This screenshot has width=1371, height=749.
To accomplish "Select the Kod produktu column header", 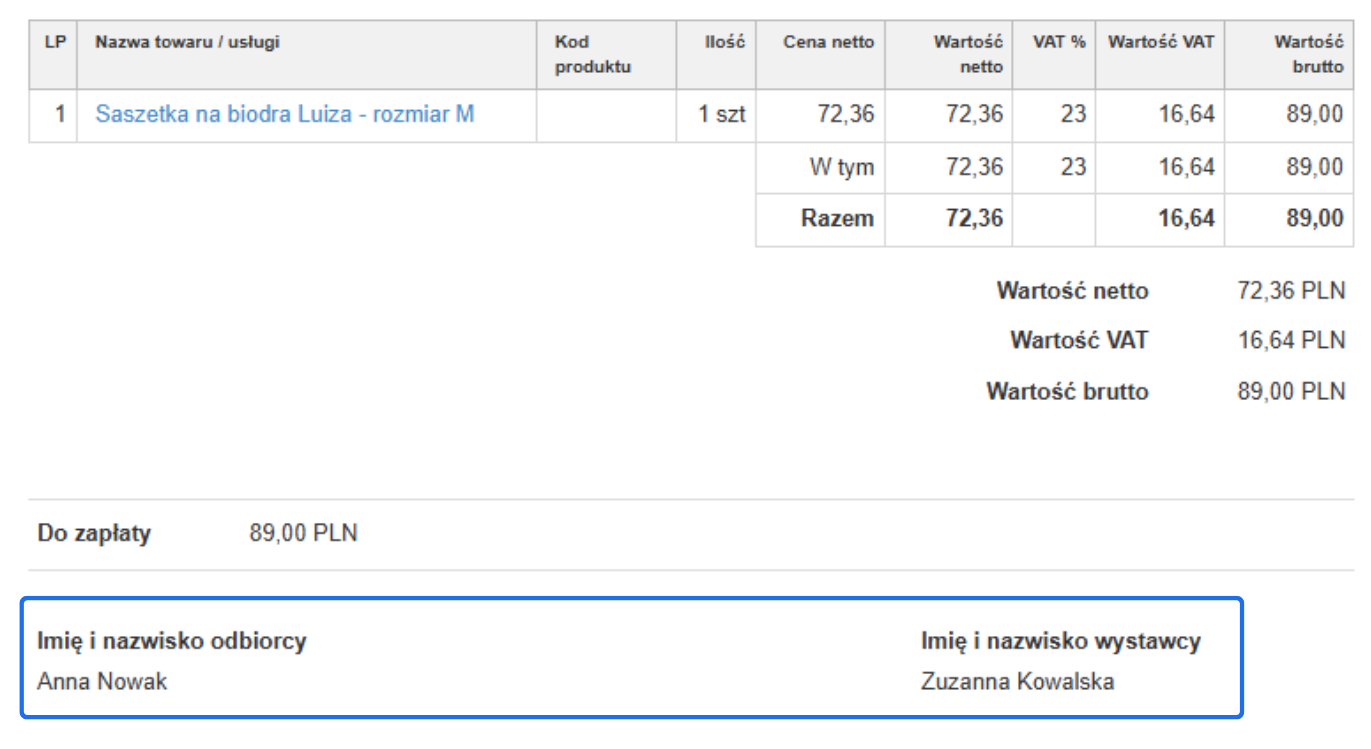I will [593, 54].
